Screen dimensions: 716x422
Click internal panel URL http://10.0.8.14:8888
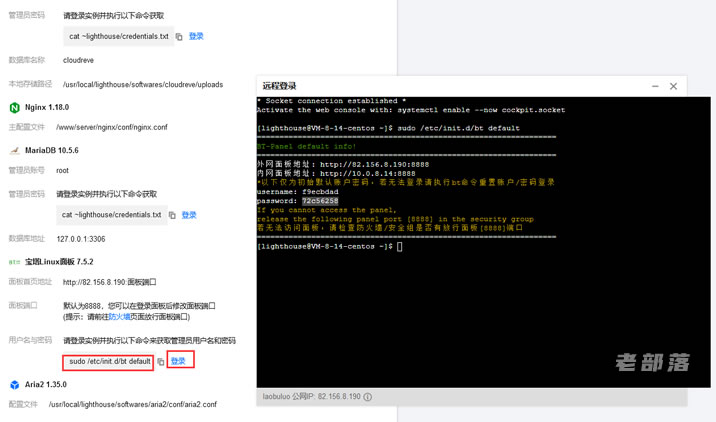tap(368, 174)
